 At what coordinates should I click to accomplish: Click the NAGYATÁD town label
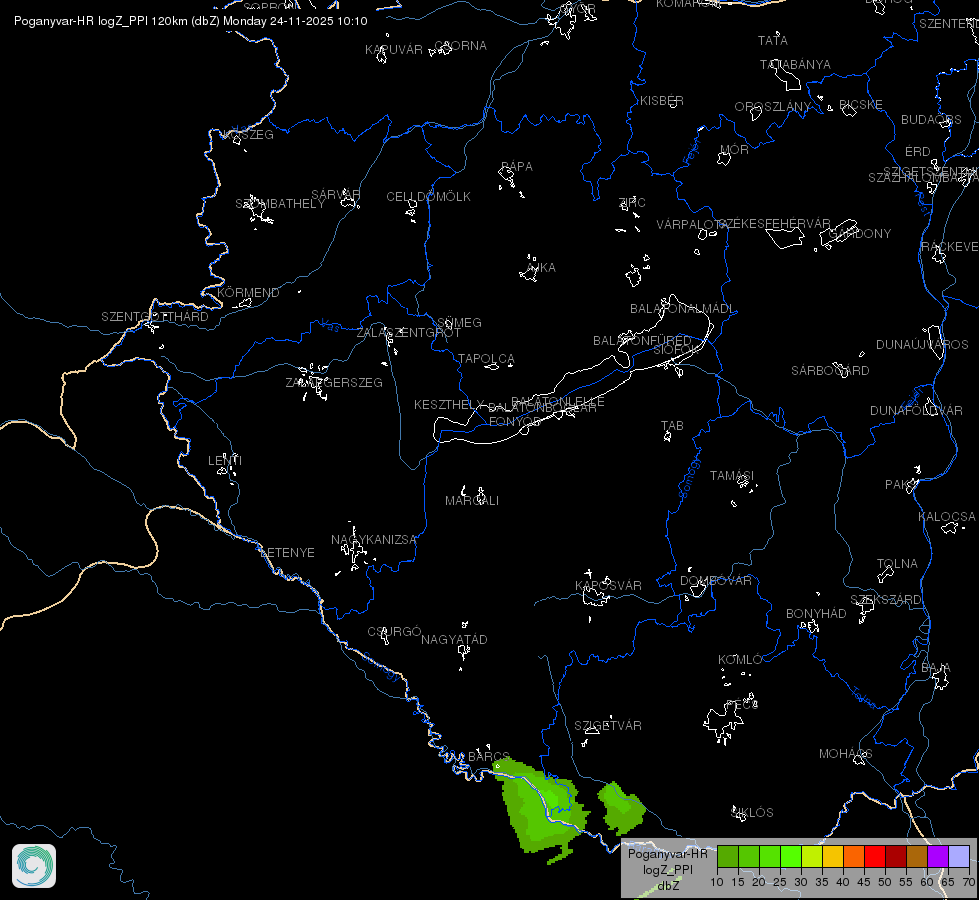(x=454, y=640)
